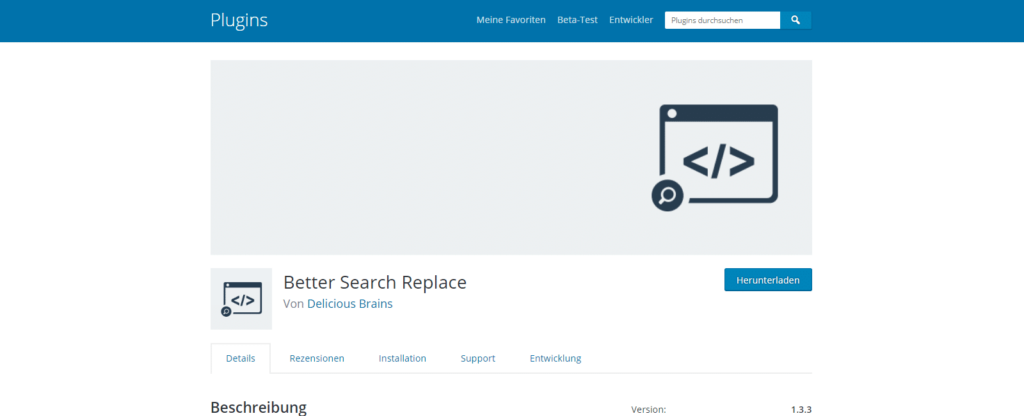Download plugin with Herunterladen button
Viewport: 1024px width, 416px height.
coord(768,280)
